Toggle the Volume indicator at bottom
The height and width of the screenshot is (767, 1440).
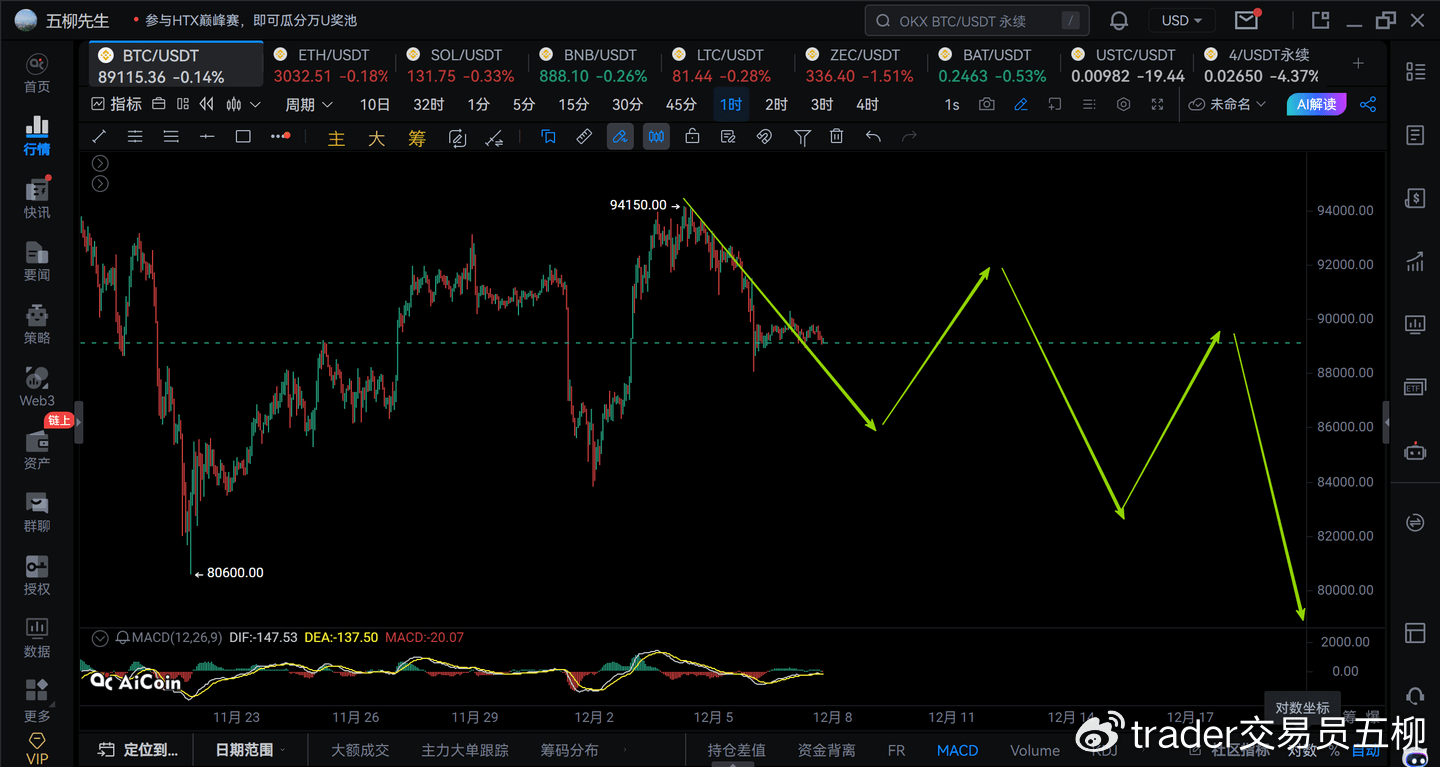coord(1034,750)
